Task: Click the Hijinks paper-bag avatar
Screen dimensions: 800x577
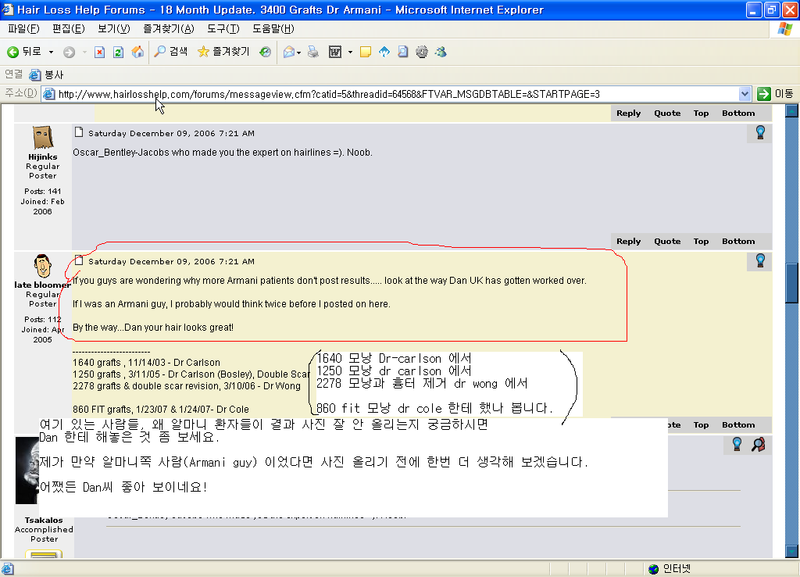Action: click(43, 137)
